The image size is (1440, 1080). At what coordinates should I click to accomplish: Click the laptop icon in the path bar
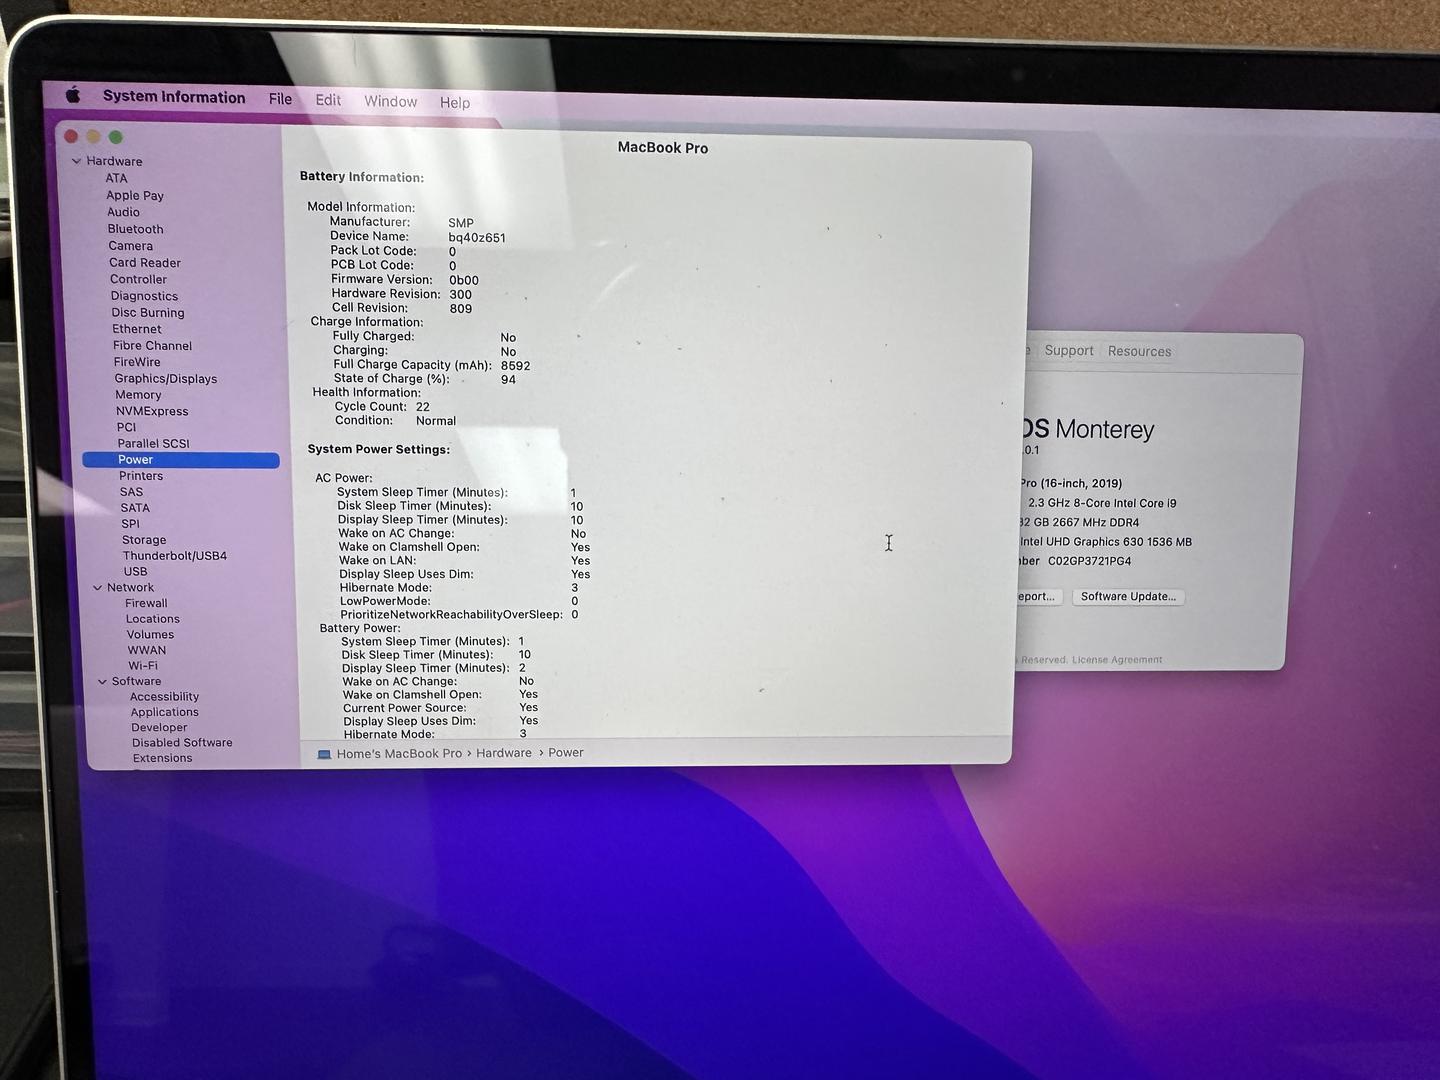[324, 754]
